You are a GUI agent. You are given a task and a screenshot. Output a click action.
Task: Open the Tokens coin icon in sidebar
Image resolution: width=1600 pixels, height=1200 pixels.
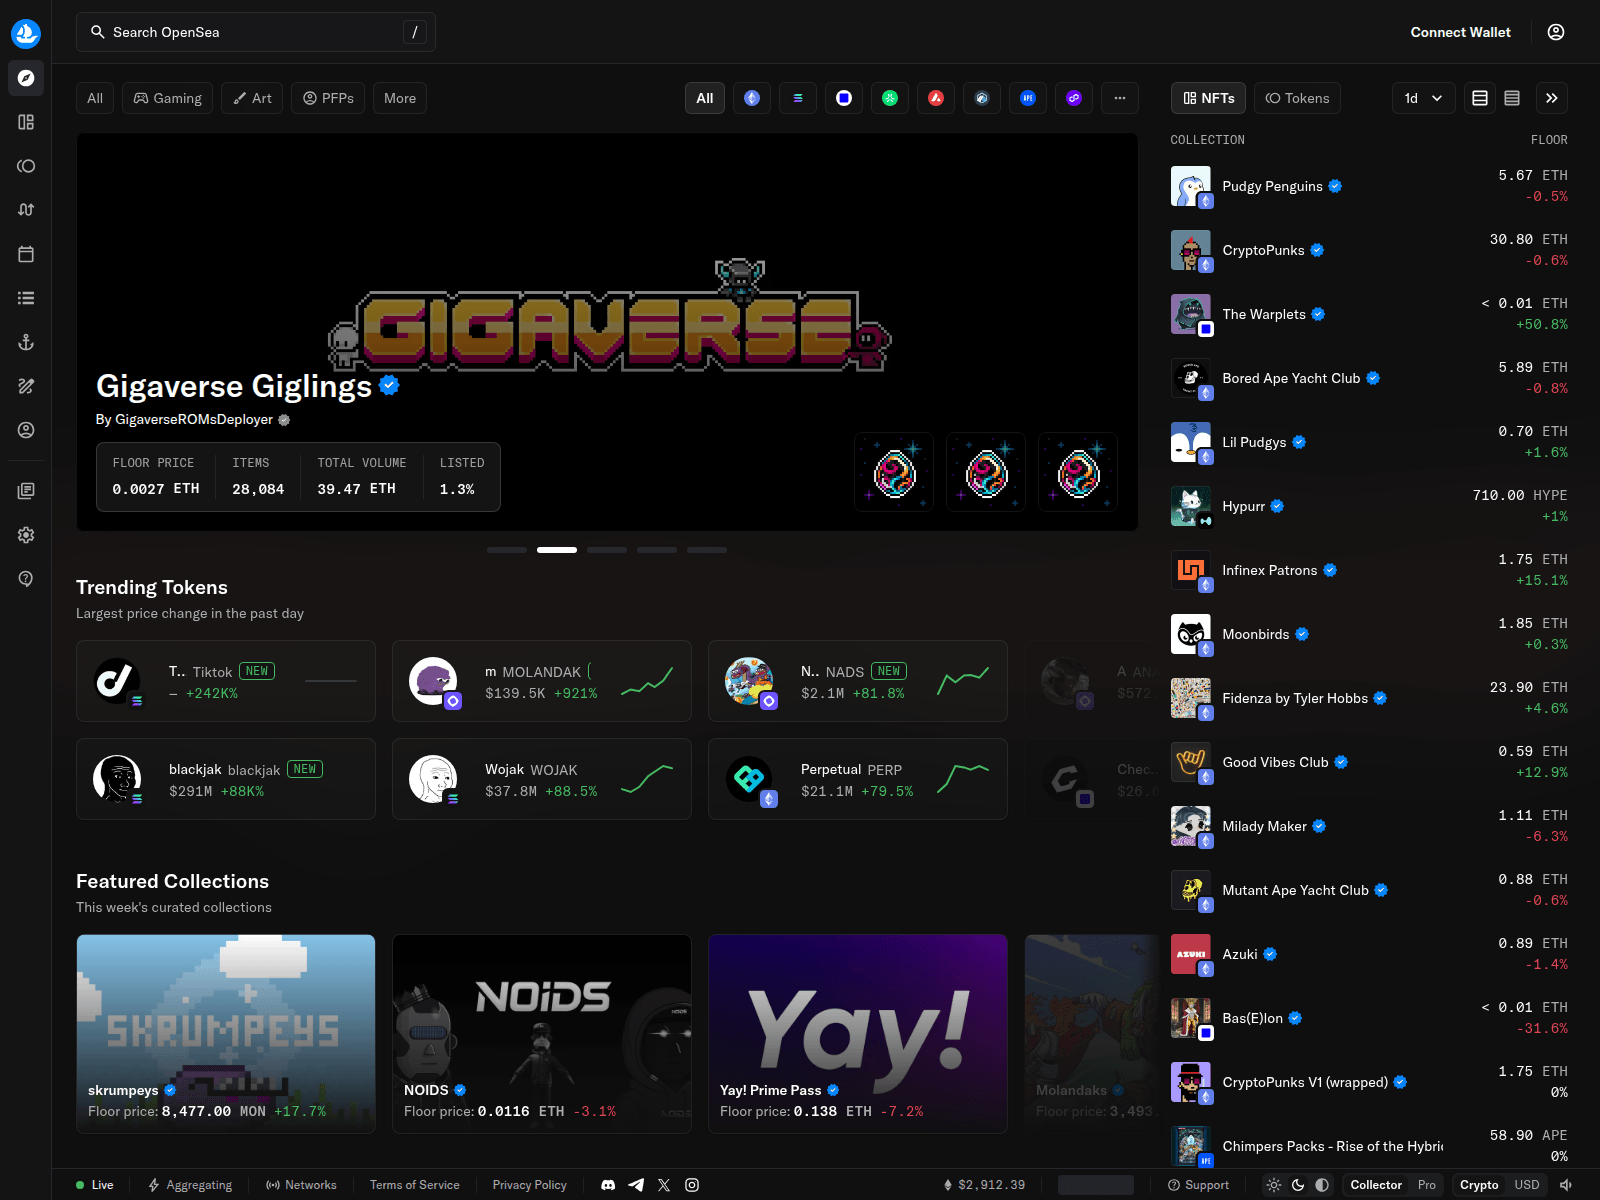[26, 166]
